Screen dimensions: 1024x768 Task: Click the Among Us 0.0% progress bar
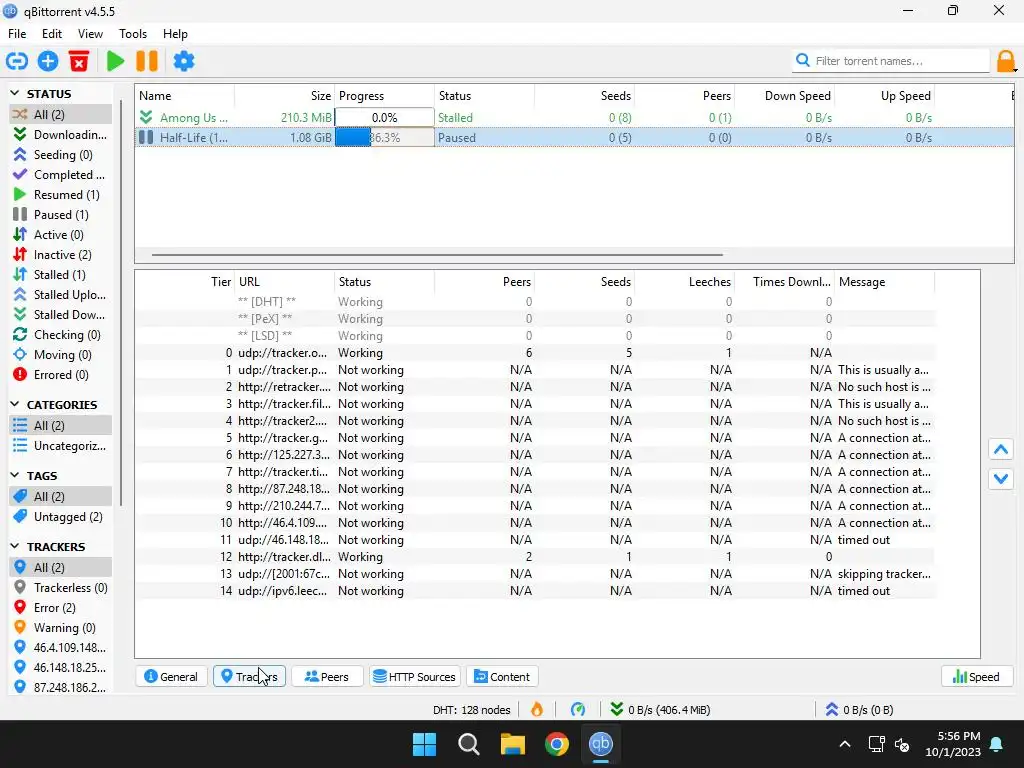(x=385, y=118)
